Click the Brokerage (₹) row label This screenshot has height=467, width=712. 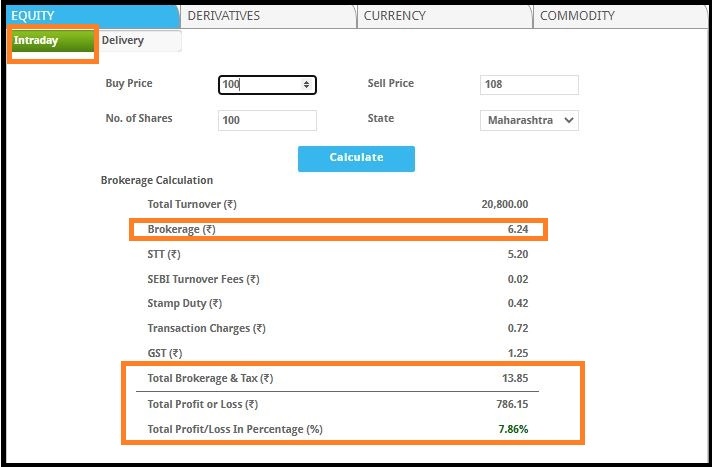[181, 230]
